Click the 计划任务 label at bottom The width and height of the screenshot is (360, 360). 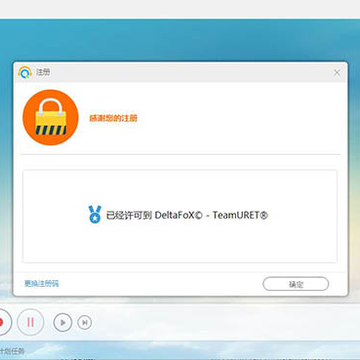point(12,351)
